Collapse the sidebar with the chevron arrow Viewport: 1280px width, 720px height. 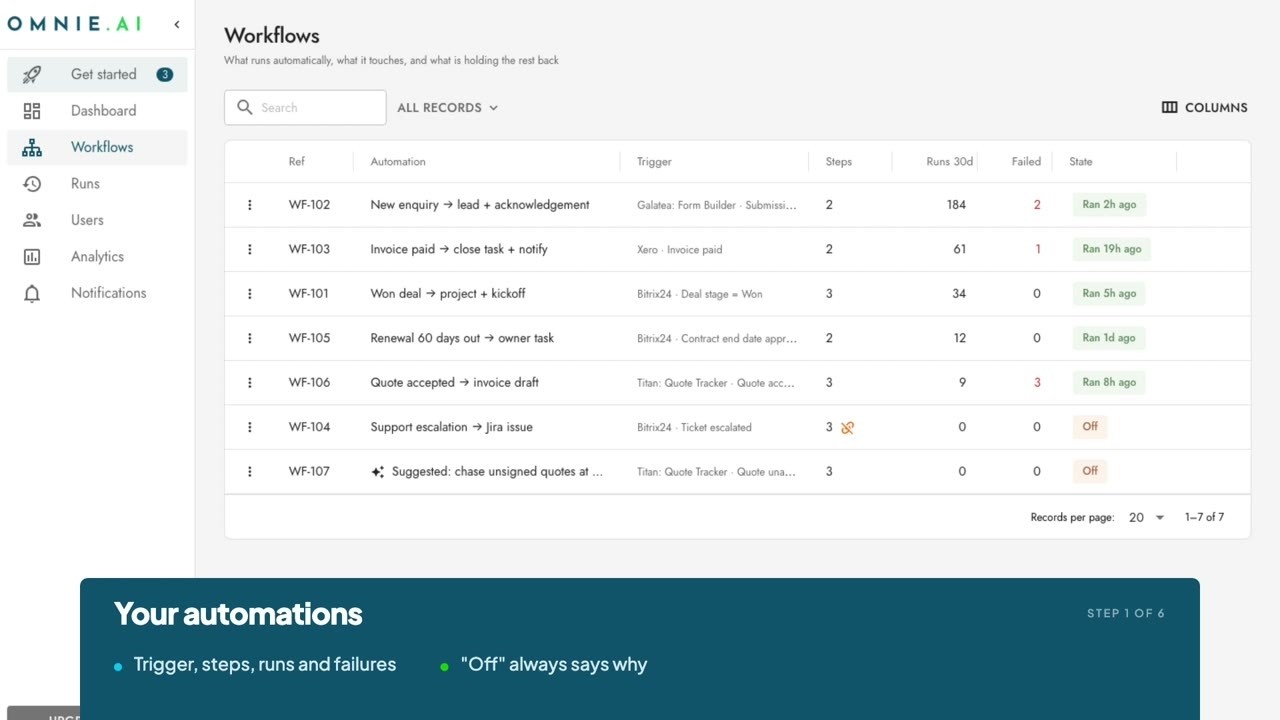coord(177,24)
